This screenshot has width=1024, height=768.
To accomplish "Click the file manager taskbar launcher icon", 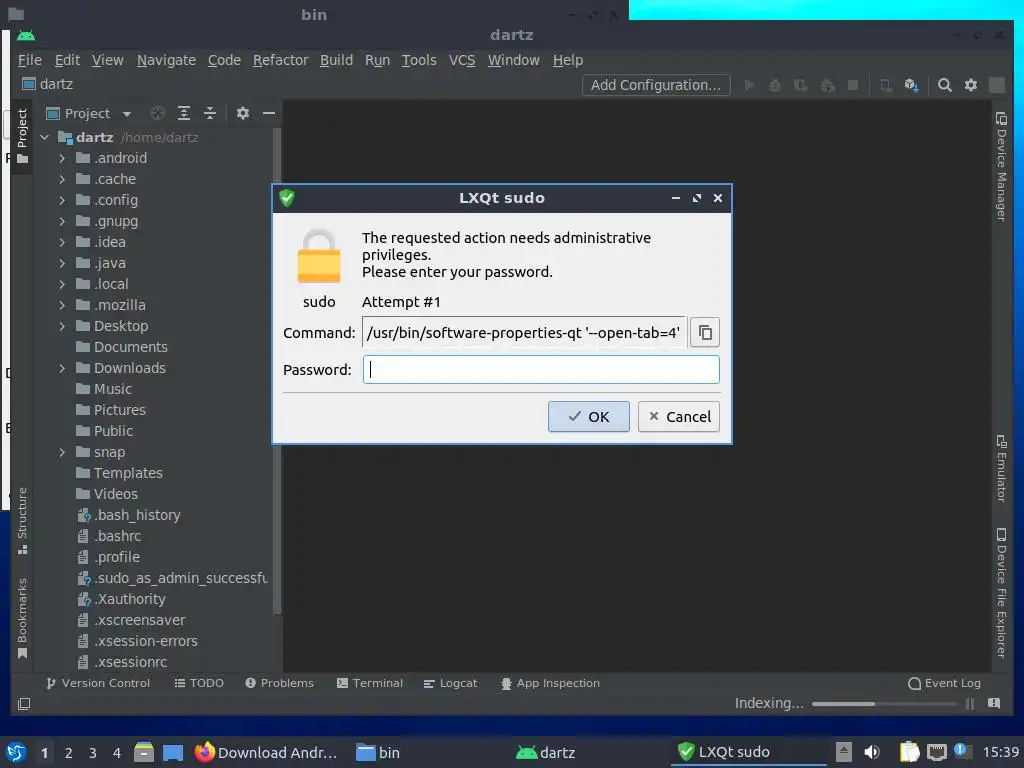I will tap(144, 752).
